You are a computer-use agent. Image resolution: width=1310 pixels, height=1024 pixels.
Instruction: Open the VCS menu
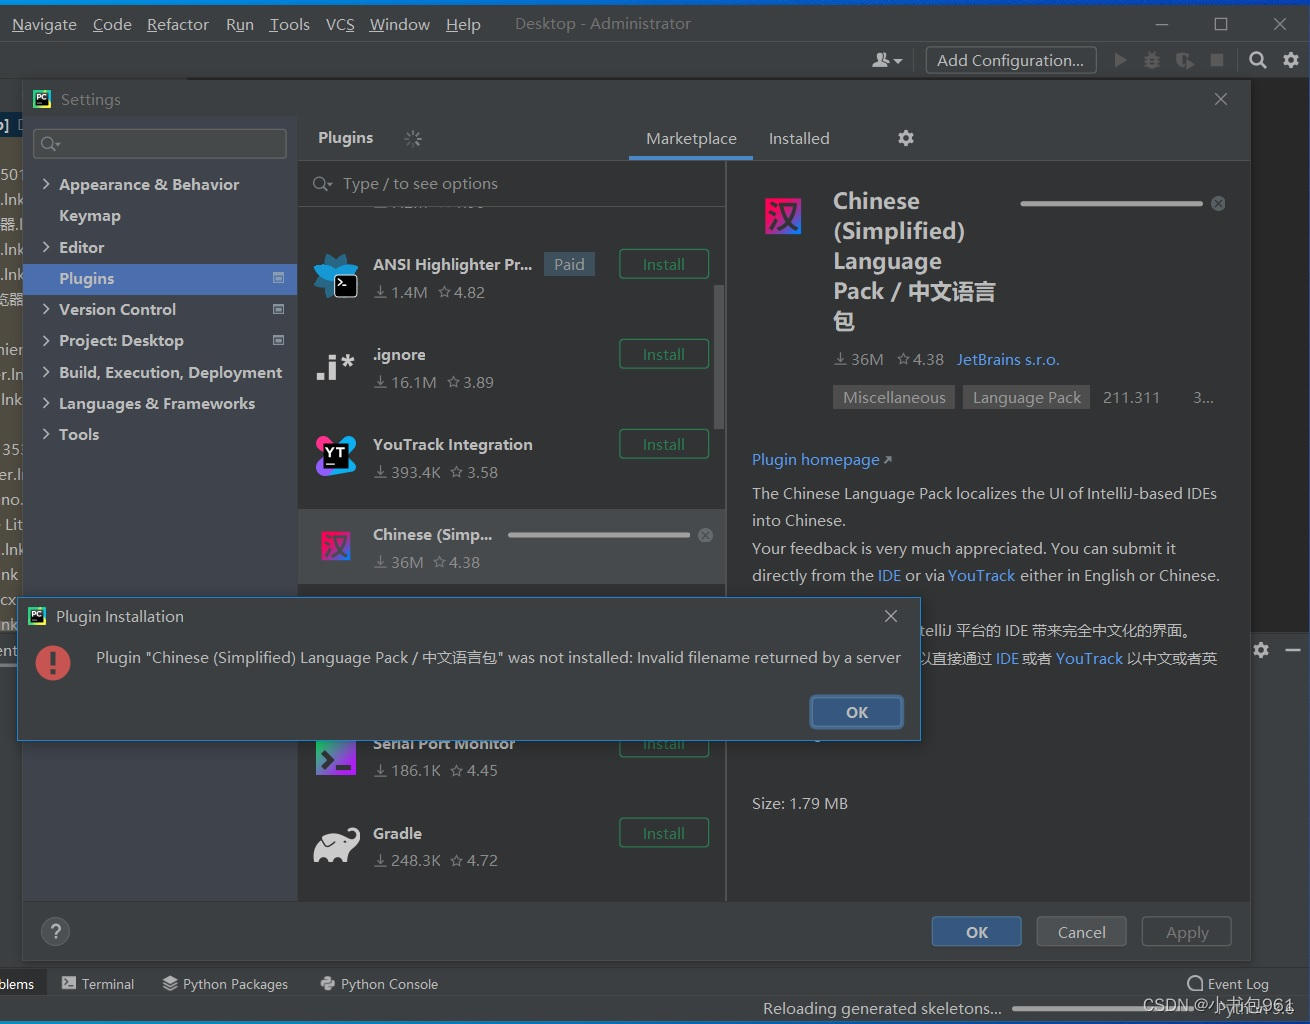point(340,24)
